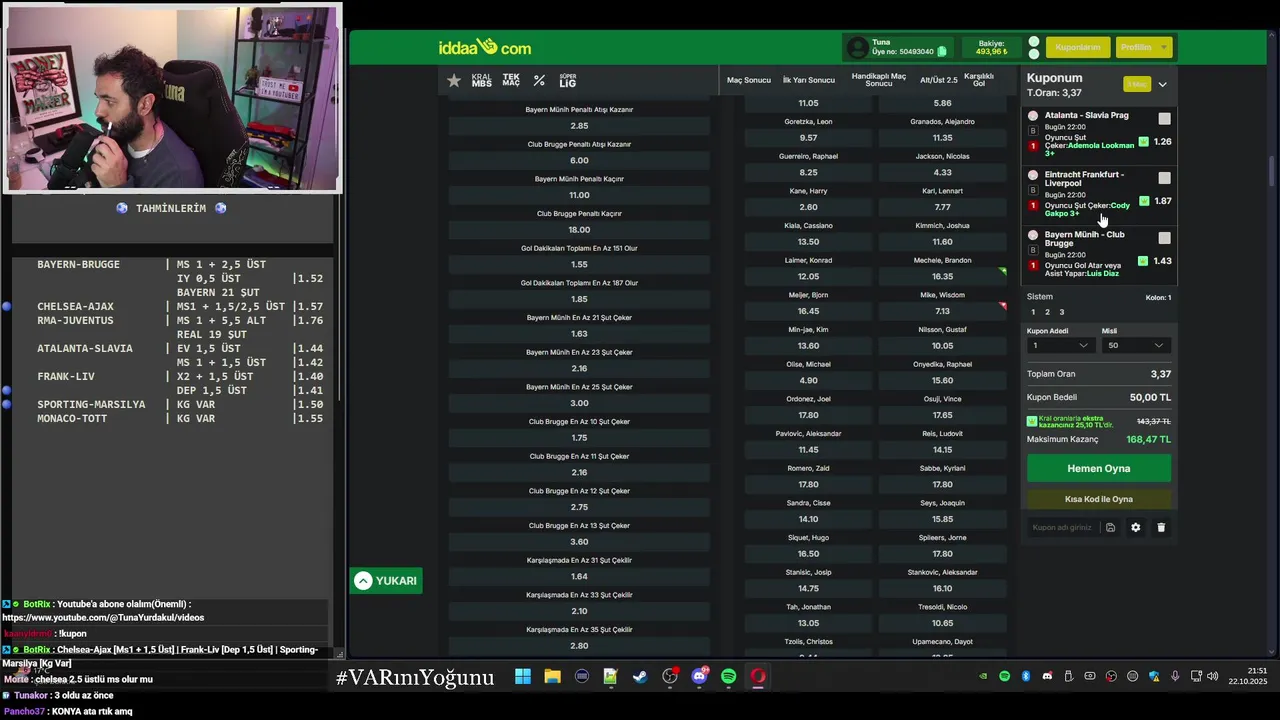Click the 3 Maç badge in Kuponum

tap(1136, 84)
